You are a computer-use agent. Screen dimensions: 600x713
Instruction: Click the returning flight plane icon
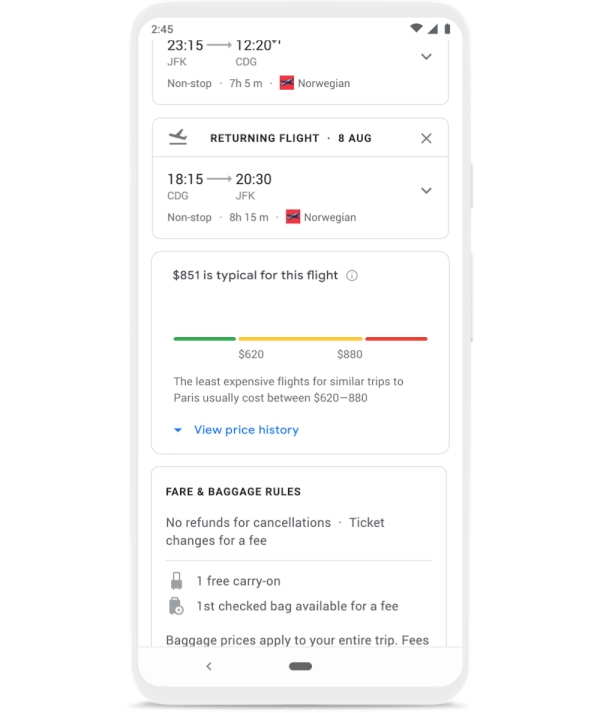[x=178, y=138]
